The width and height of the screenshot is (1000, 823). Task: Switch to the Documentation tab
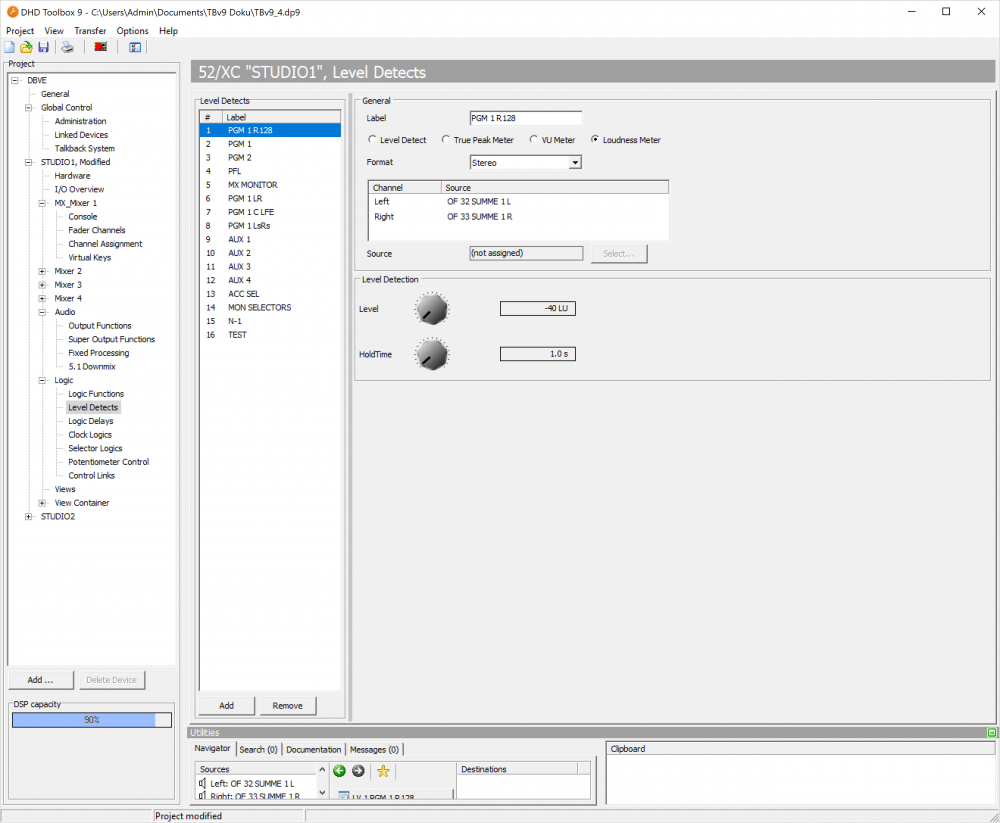click(313, 749)
